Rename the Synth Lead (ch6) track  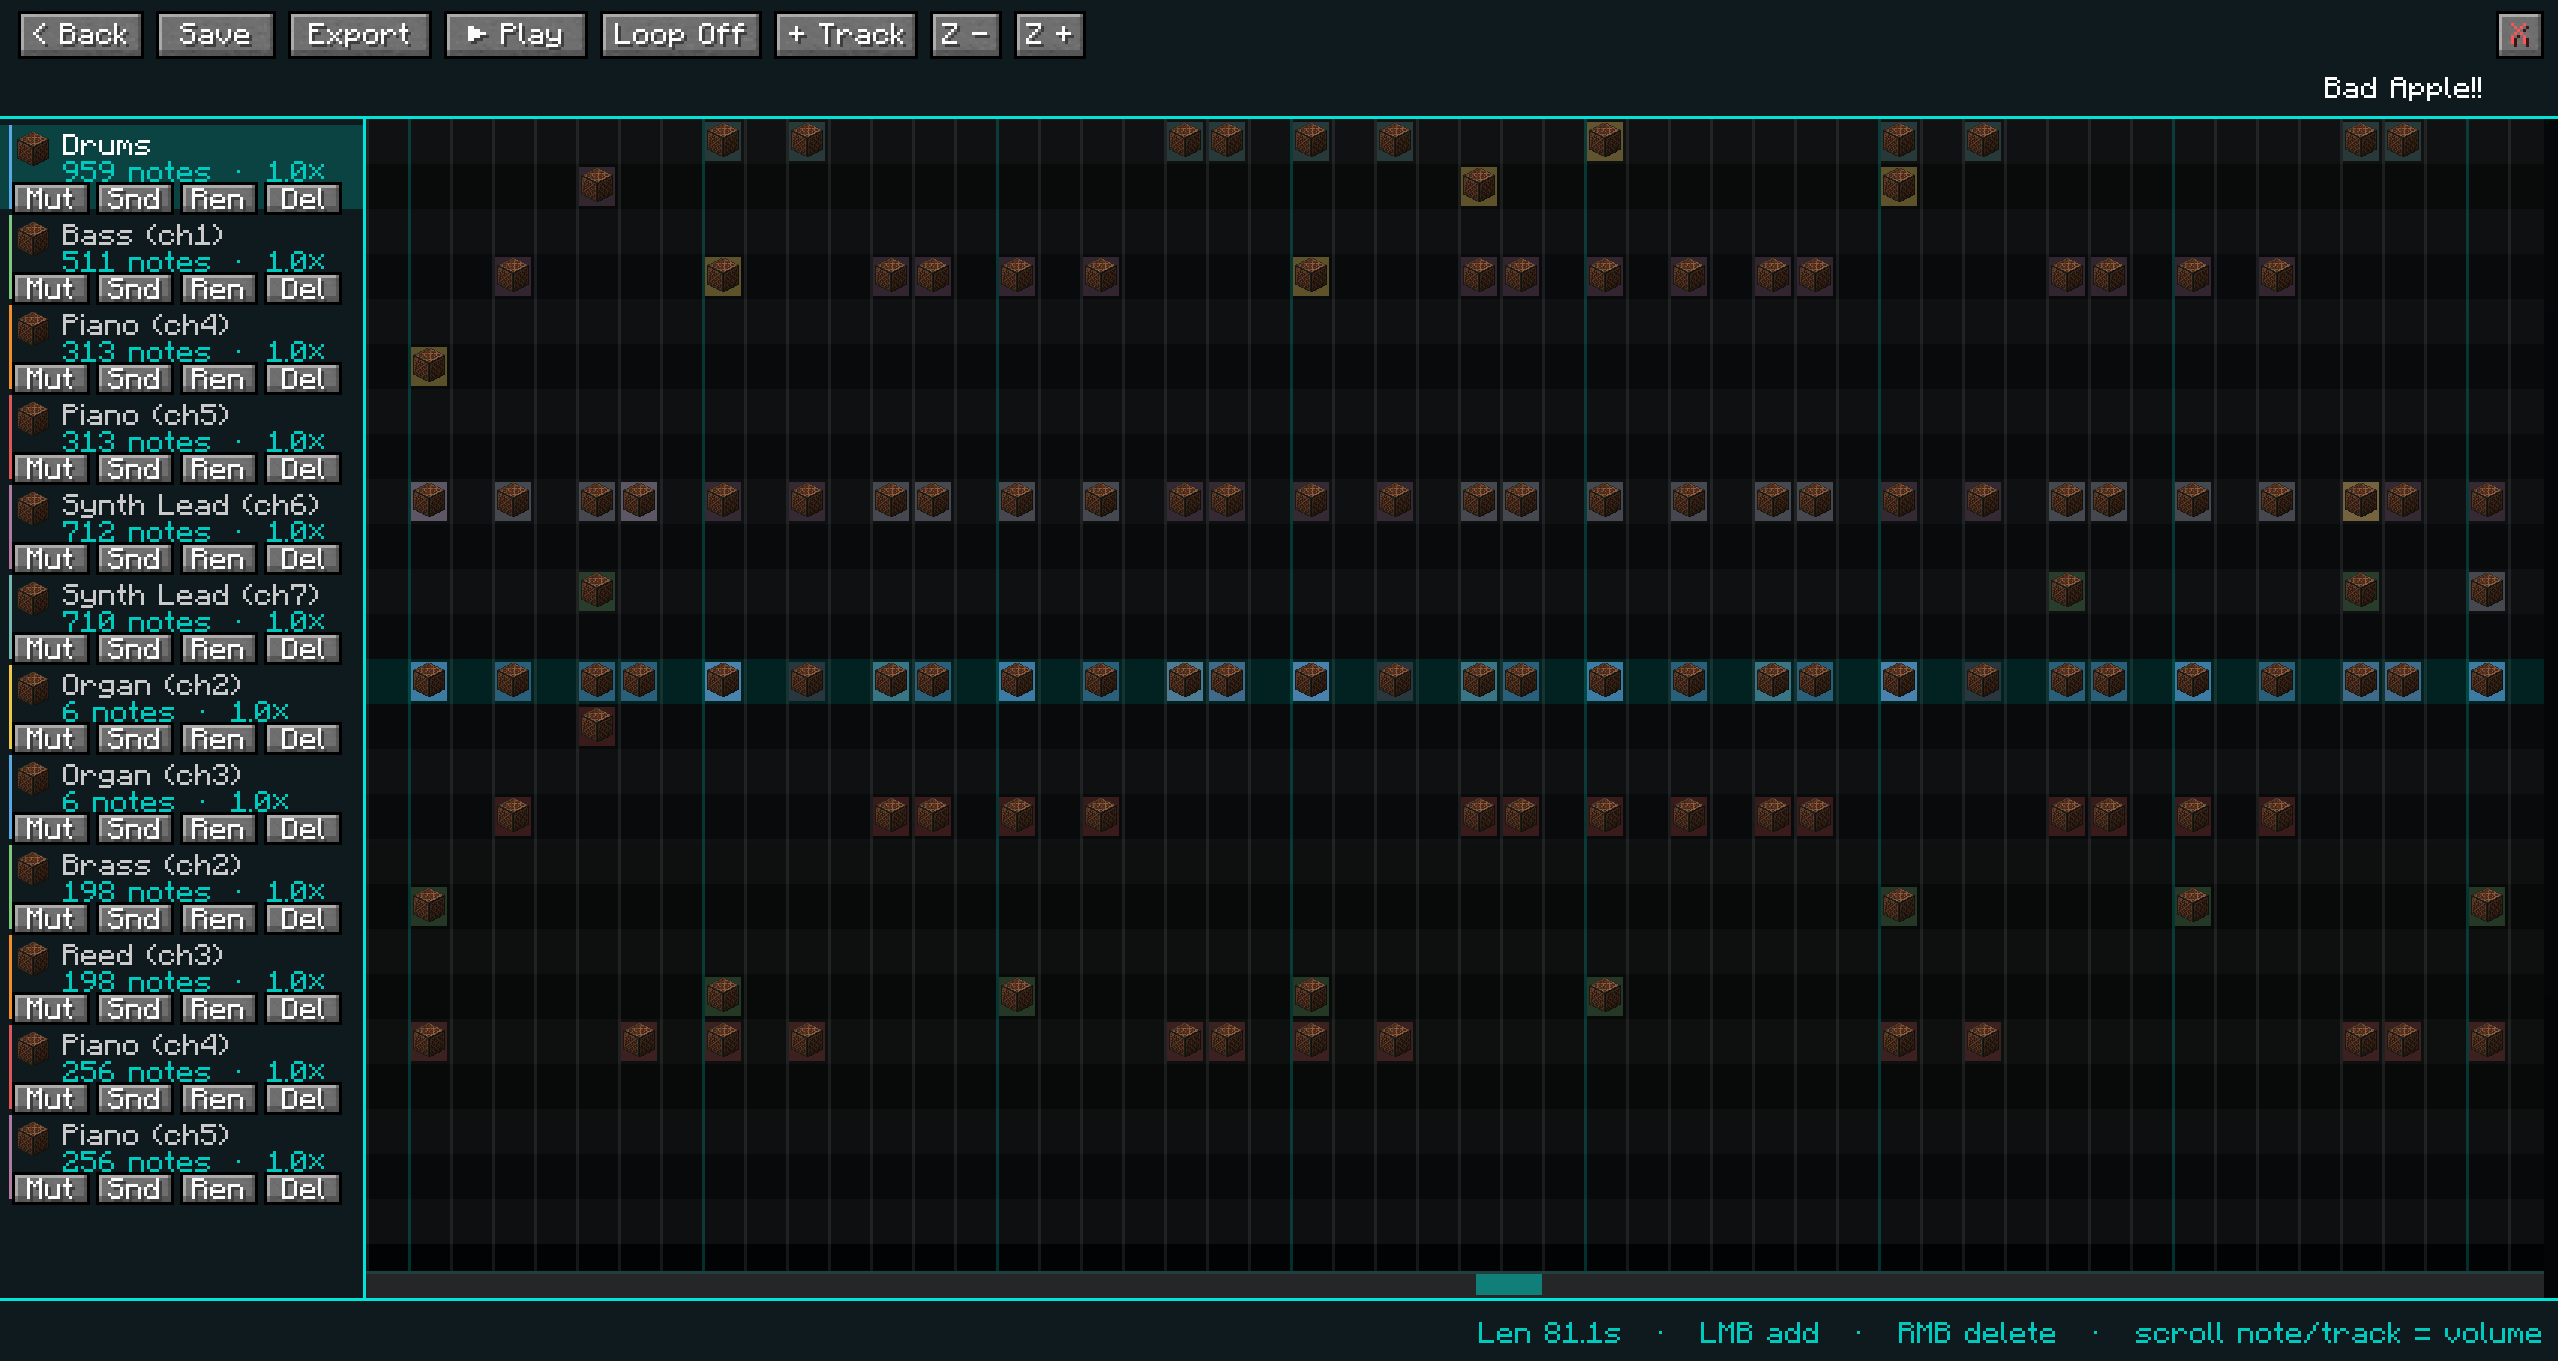point(218,559)
